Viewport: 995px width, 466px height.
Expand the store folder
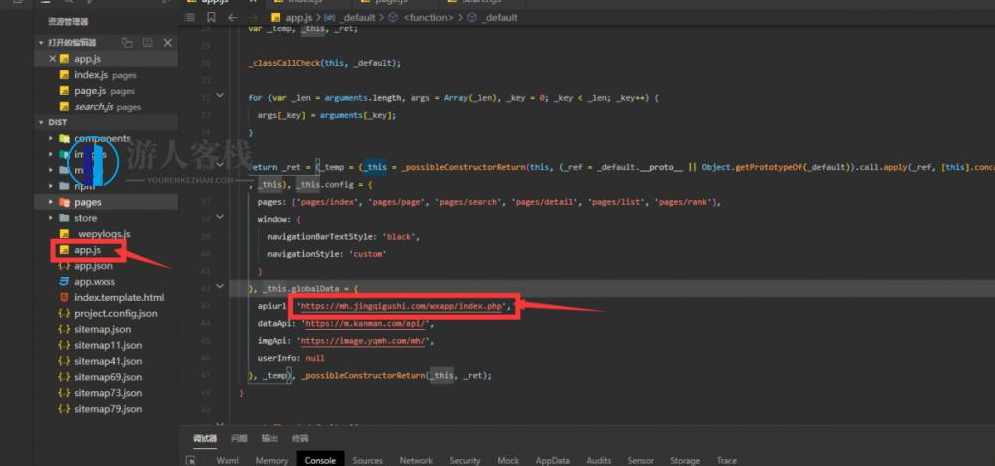coord(85,218)
